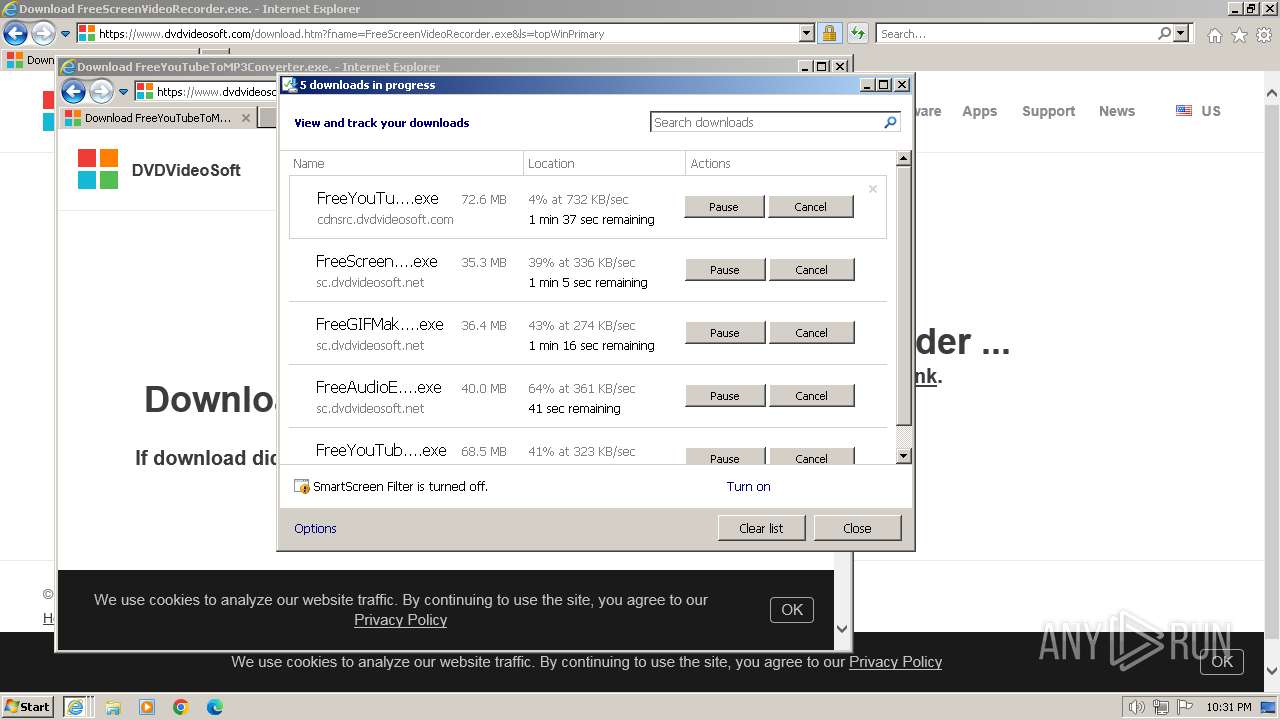Open media player taskbar icon
Image resolution: width=1280 pixels, height=720 pixels.
tap(147, 707)
